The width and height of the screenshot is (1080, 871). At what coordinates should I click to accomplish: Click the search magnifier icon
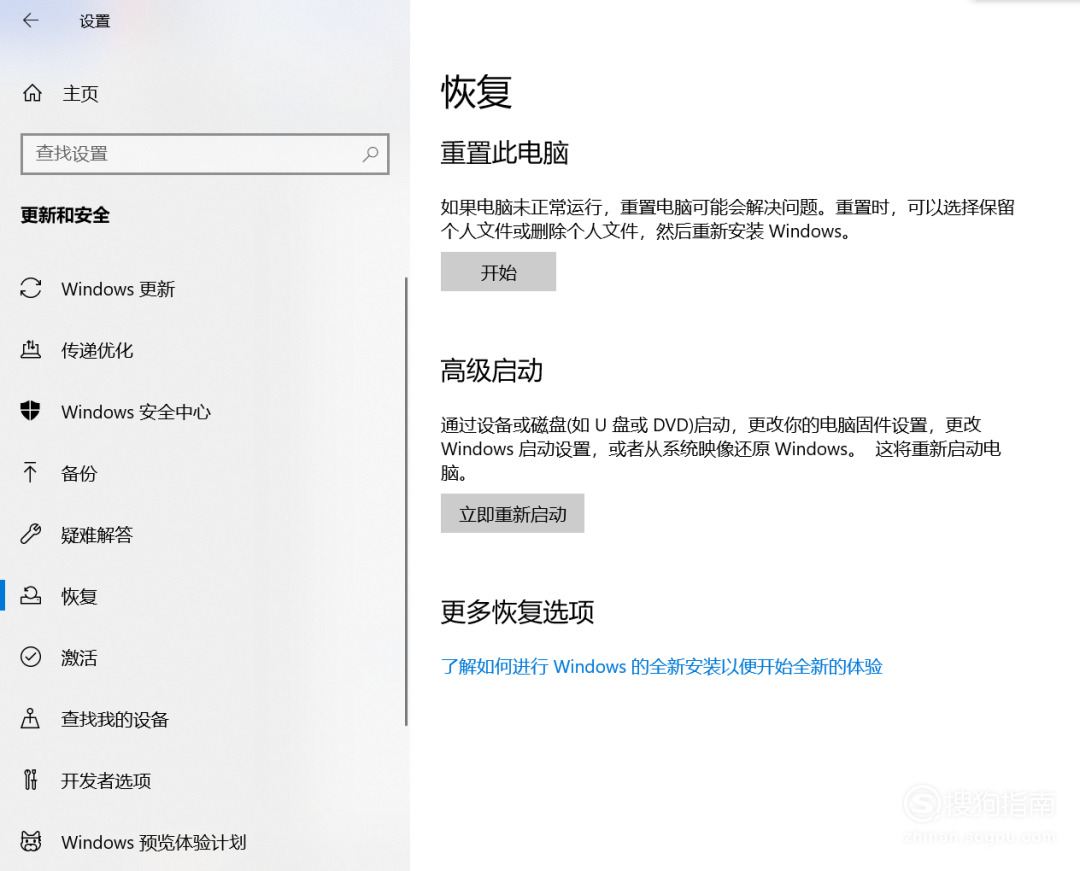click(371, 154)
